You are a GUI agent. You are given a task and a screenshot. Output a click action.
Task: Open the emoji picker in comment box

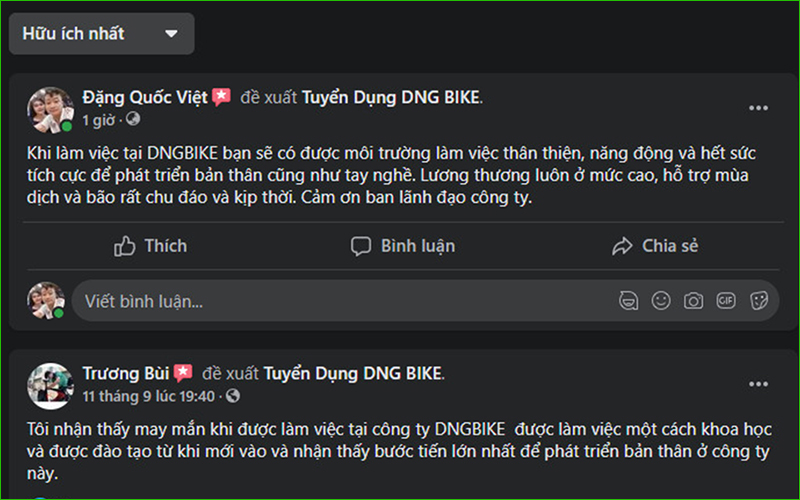tap(661, 300)
